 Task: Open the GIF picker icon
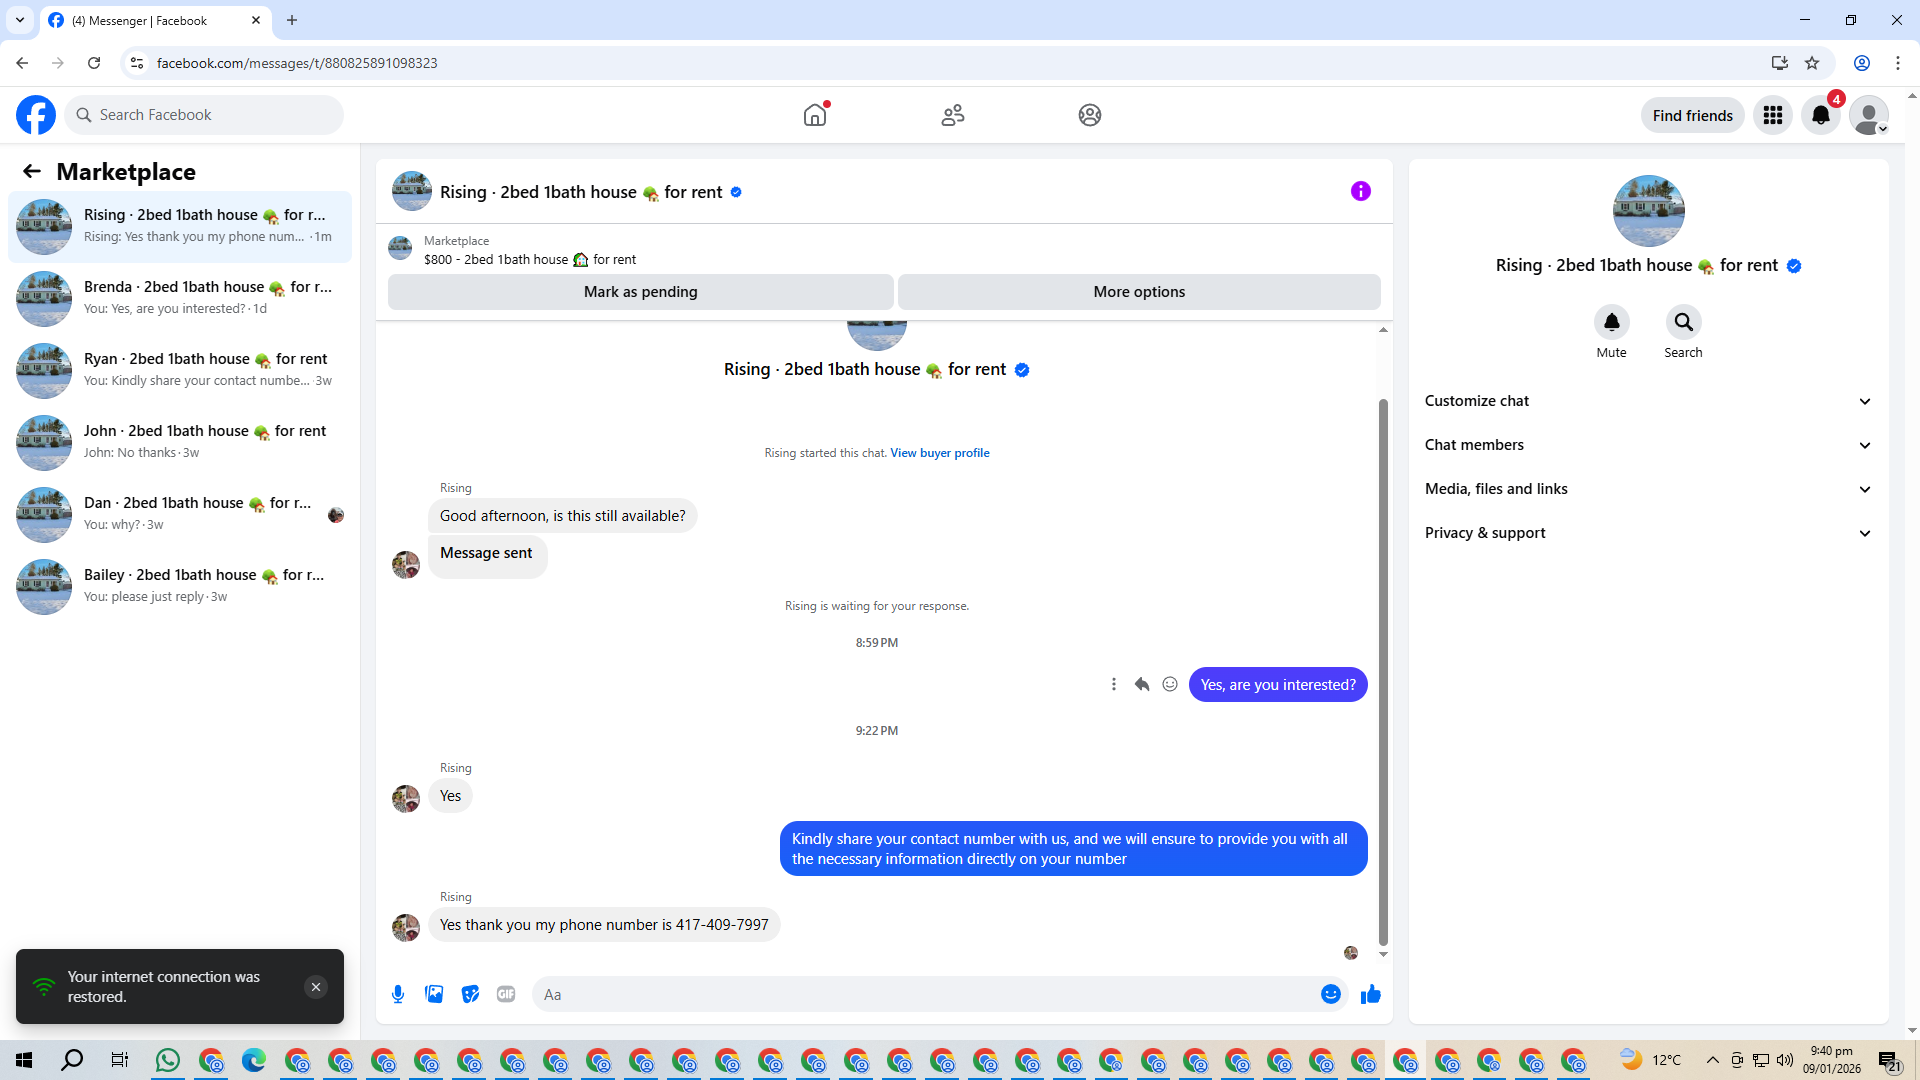pyautogui.click(x=506, y=994)
